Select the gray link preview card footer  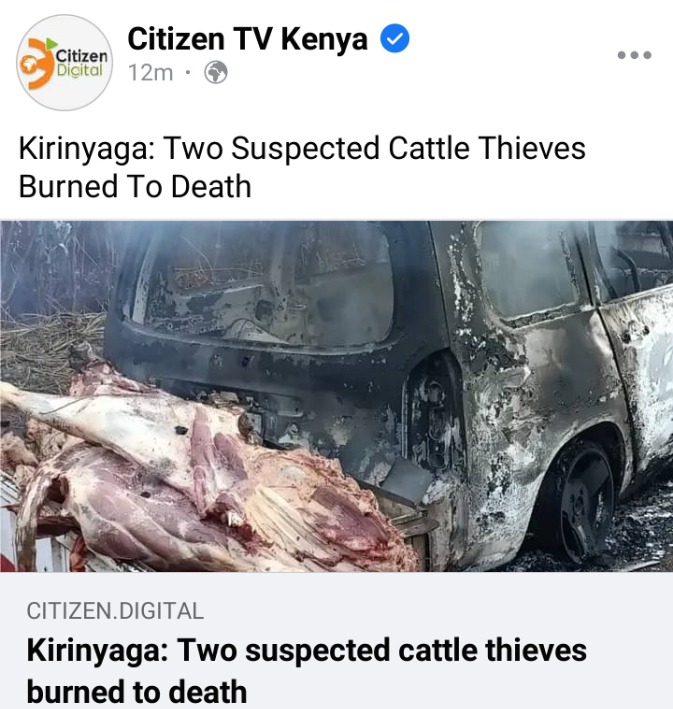(x=336, y=640)
